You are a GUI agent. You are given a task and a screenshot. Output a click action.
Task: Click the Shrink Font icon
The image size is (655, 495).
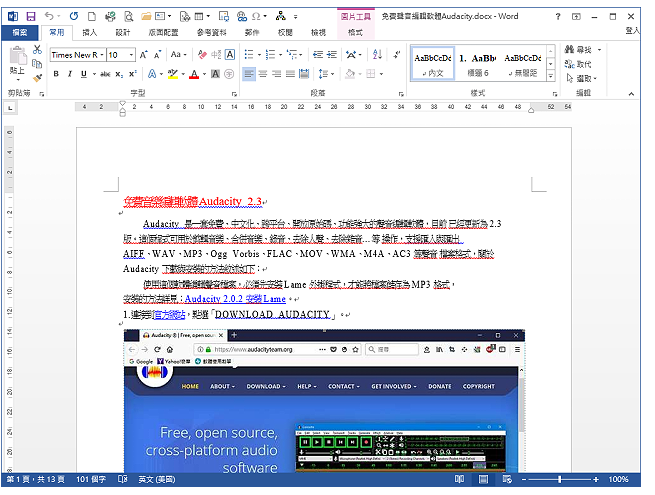pyautogui.click(x=157, y=55)
